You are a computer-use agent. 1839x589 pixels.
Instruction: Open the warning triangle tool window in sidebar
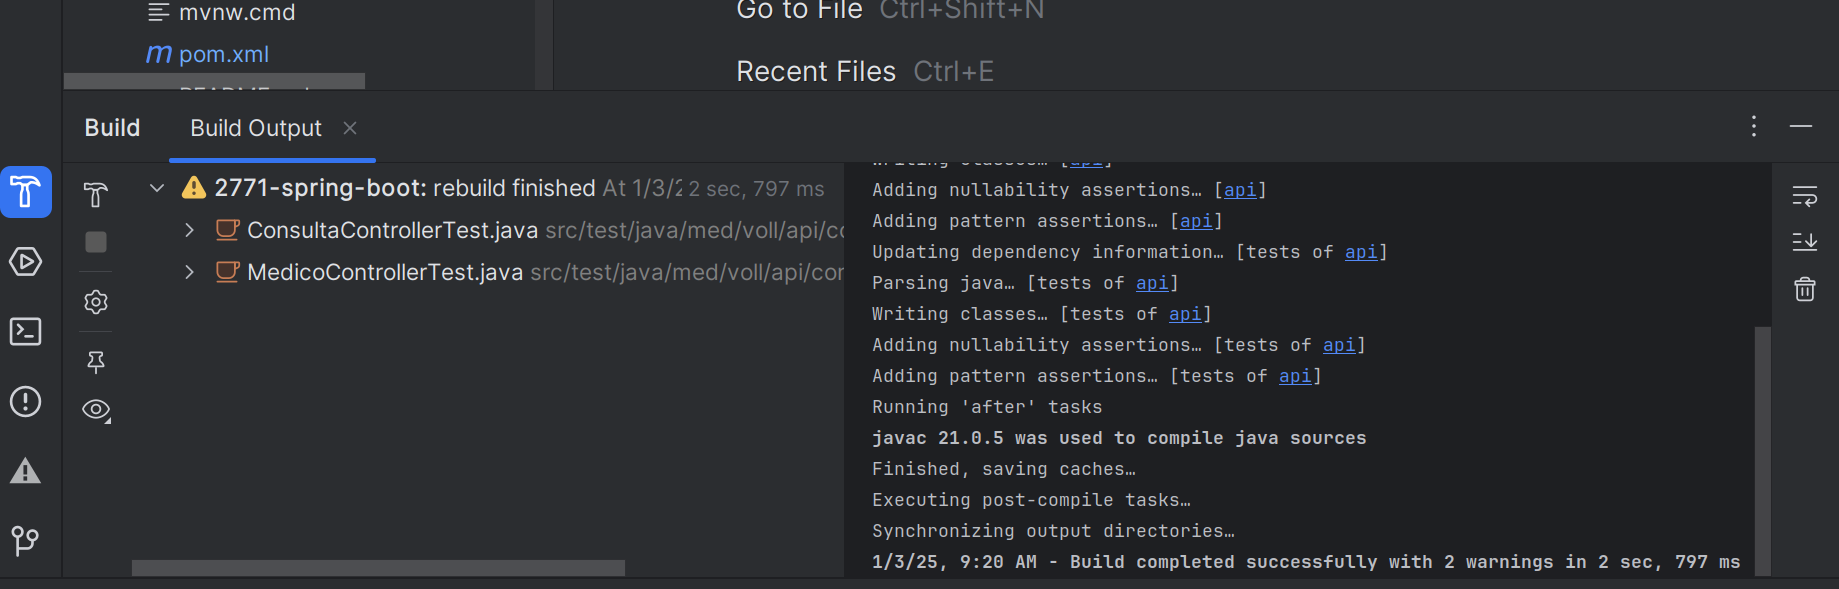pos(26,471)
